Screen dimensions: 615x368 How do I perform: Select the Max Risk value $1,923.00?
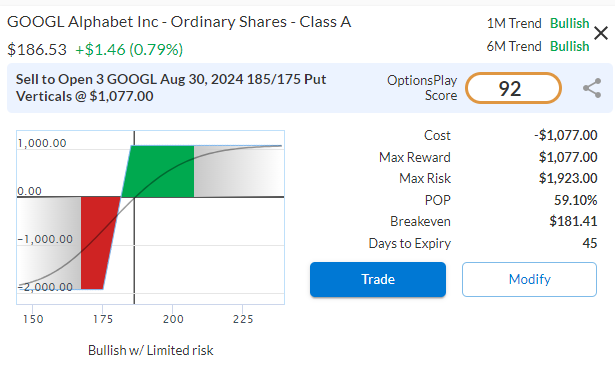568,179
